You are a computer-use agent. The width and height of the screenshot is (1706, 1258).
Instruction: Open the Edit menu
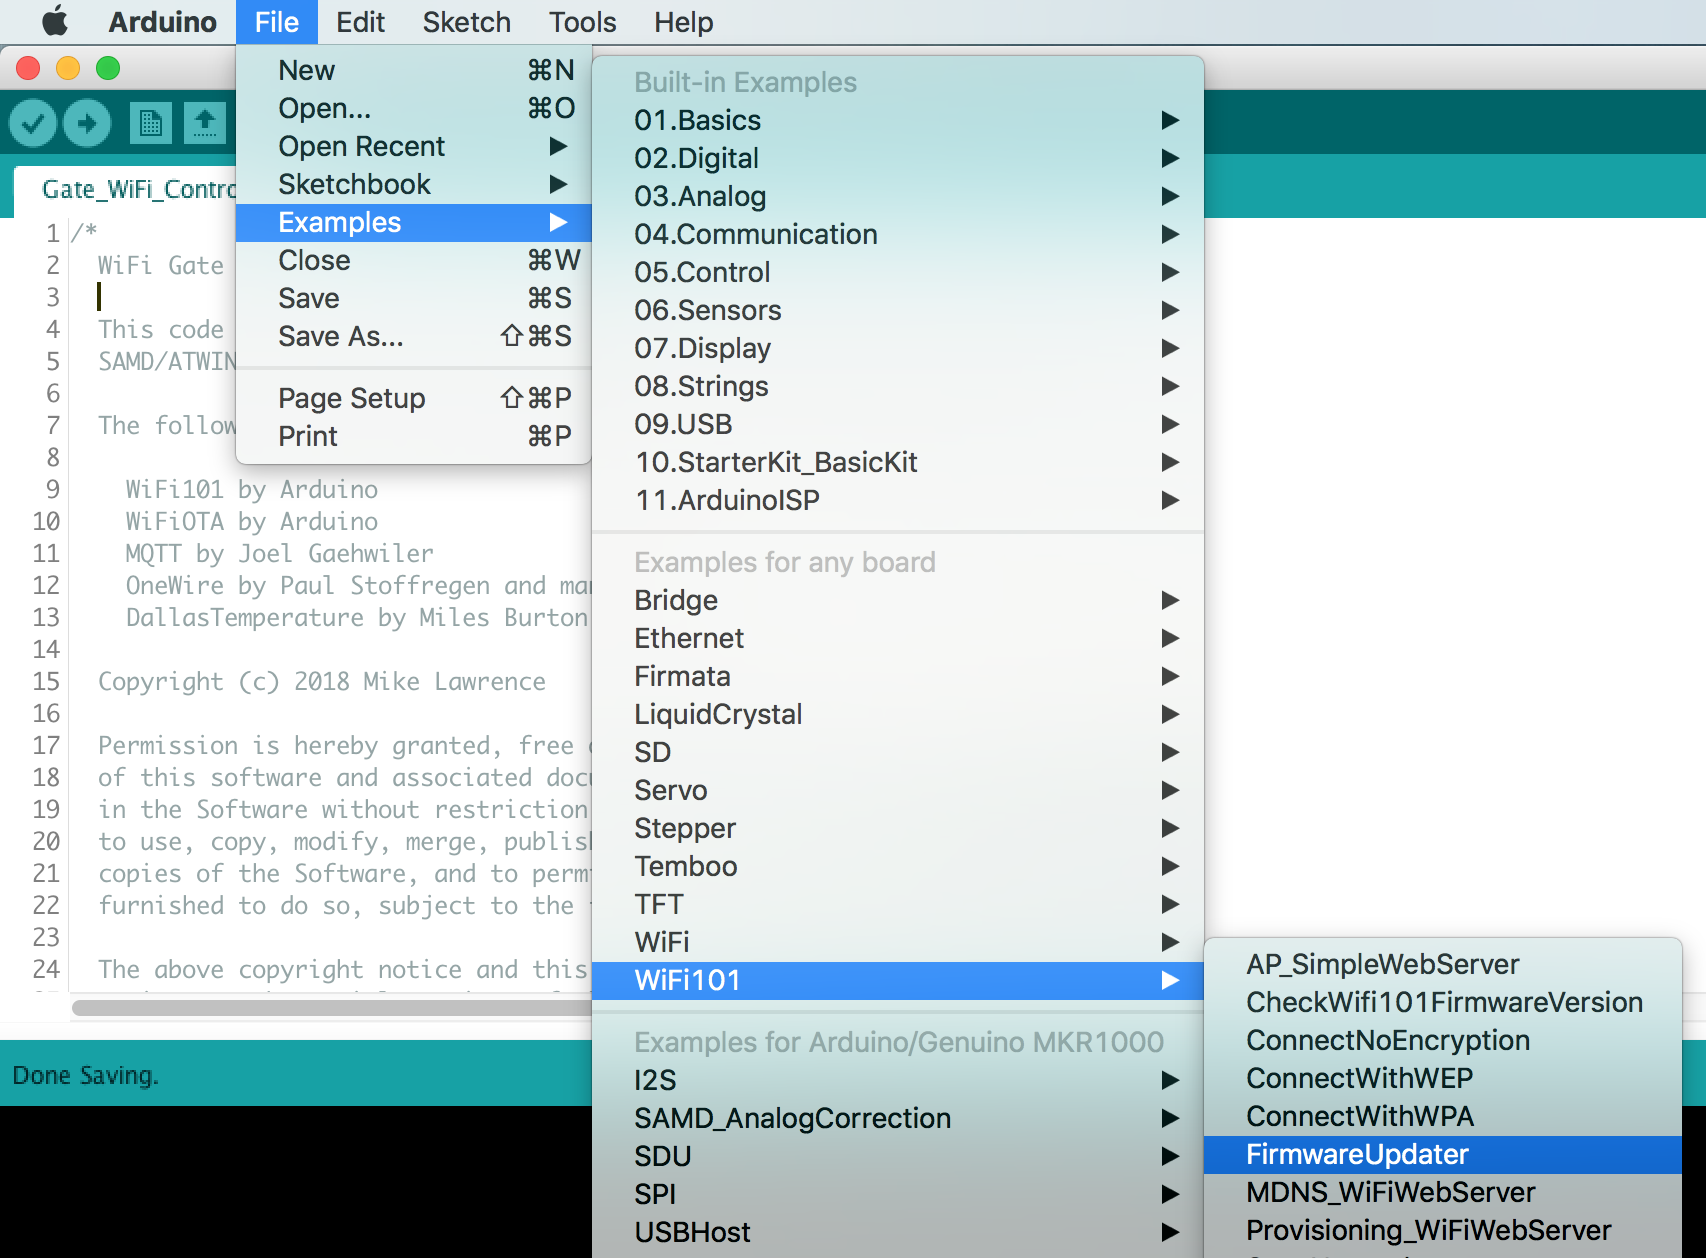coord(360,22)
